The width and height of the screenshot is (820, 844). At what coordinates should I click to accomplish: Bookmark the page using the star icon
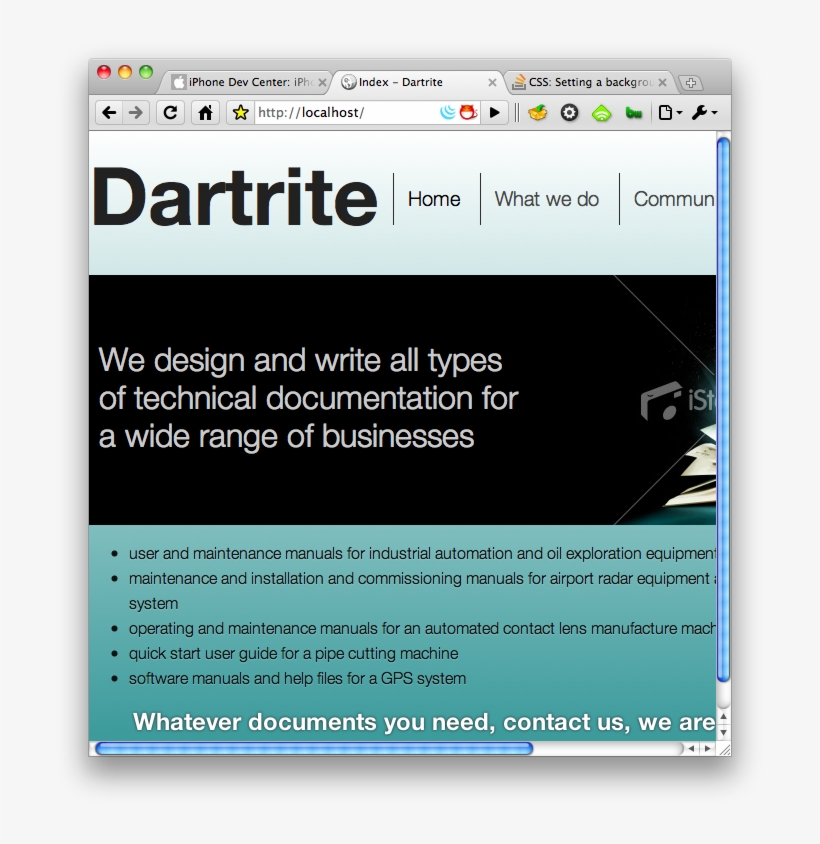click(239, 113)
